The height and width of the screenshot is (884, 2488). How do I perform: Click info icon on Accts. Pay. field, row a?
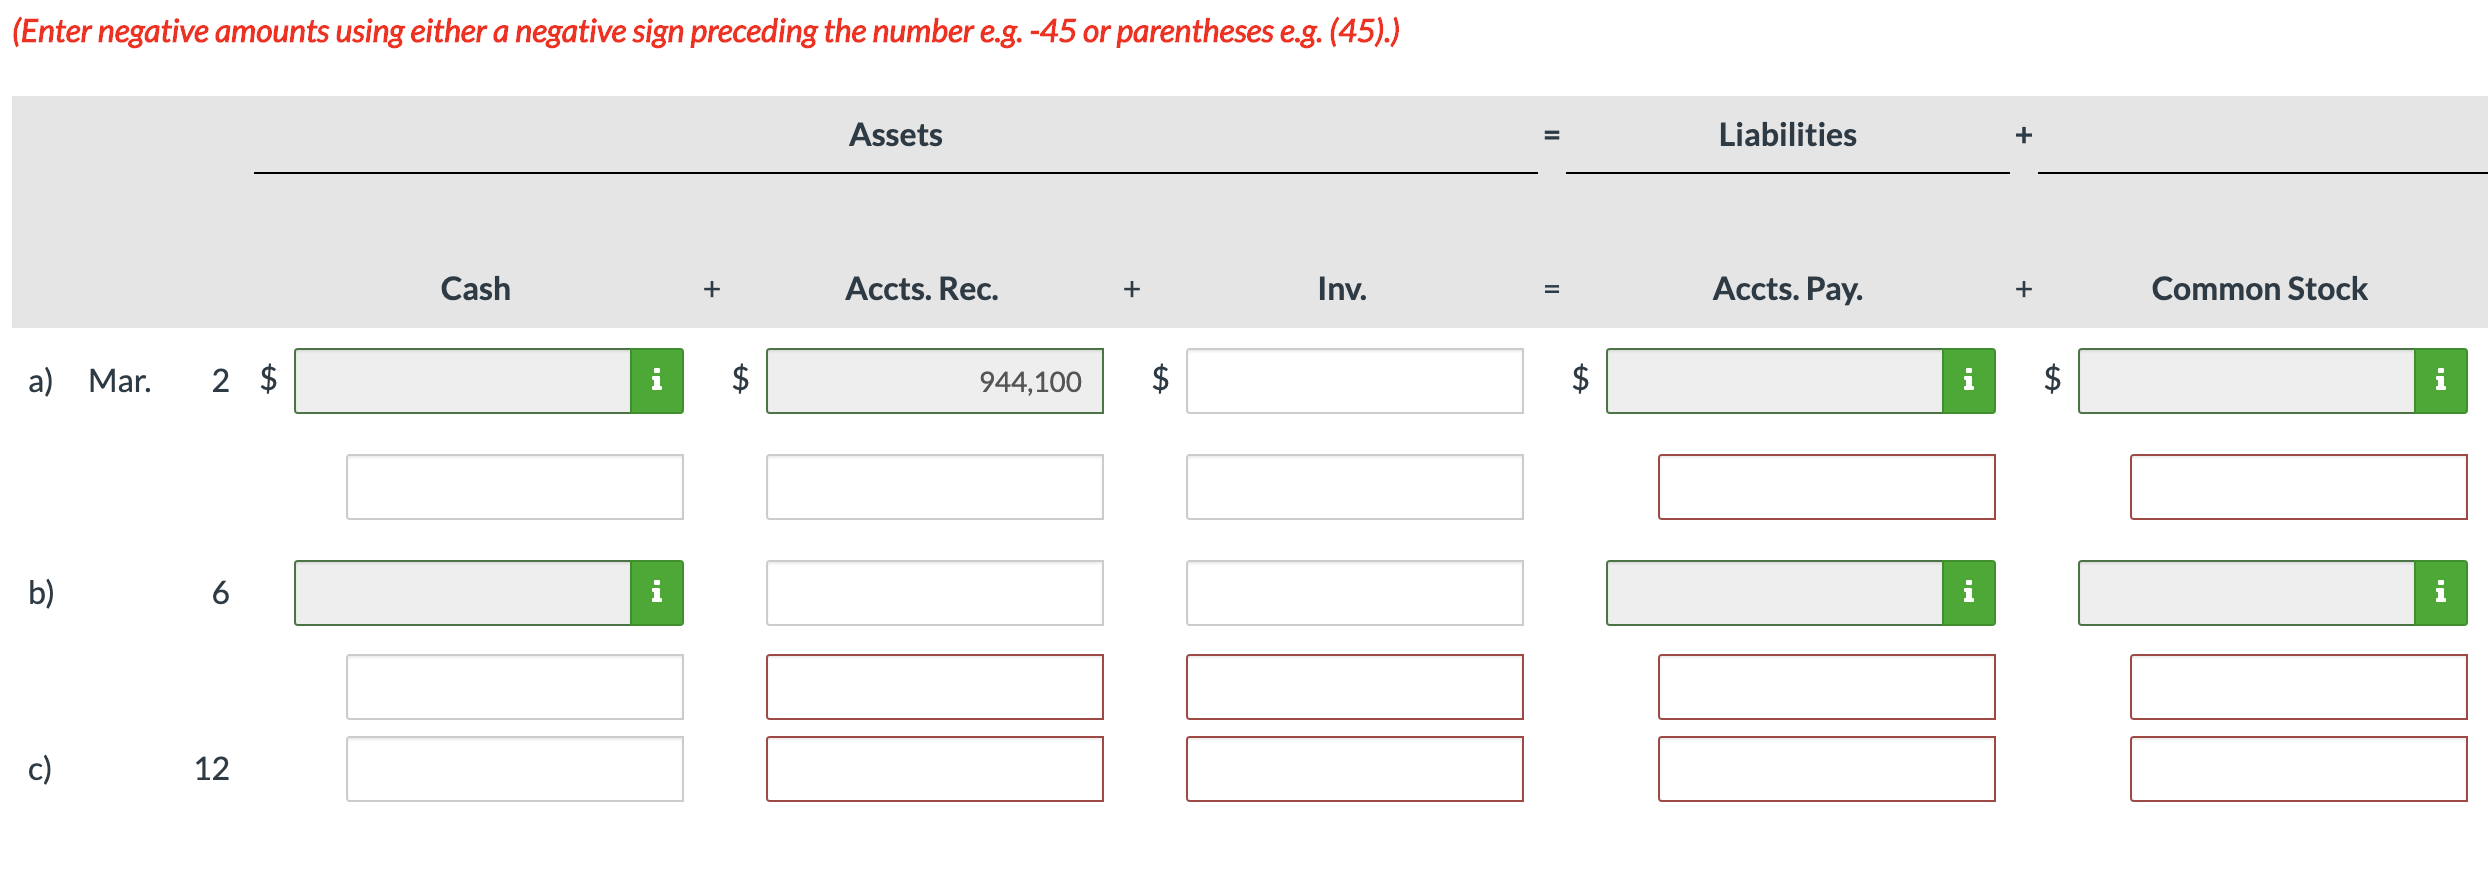coord(1969,381)
